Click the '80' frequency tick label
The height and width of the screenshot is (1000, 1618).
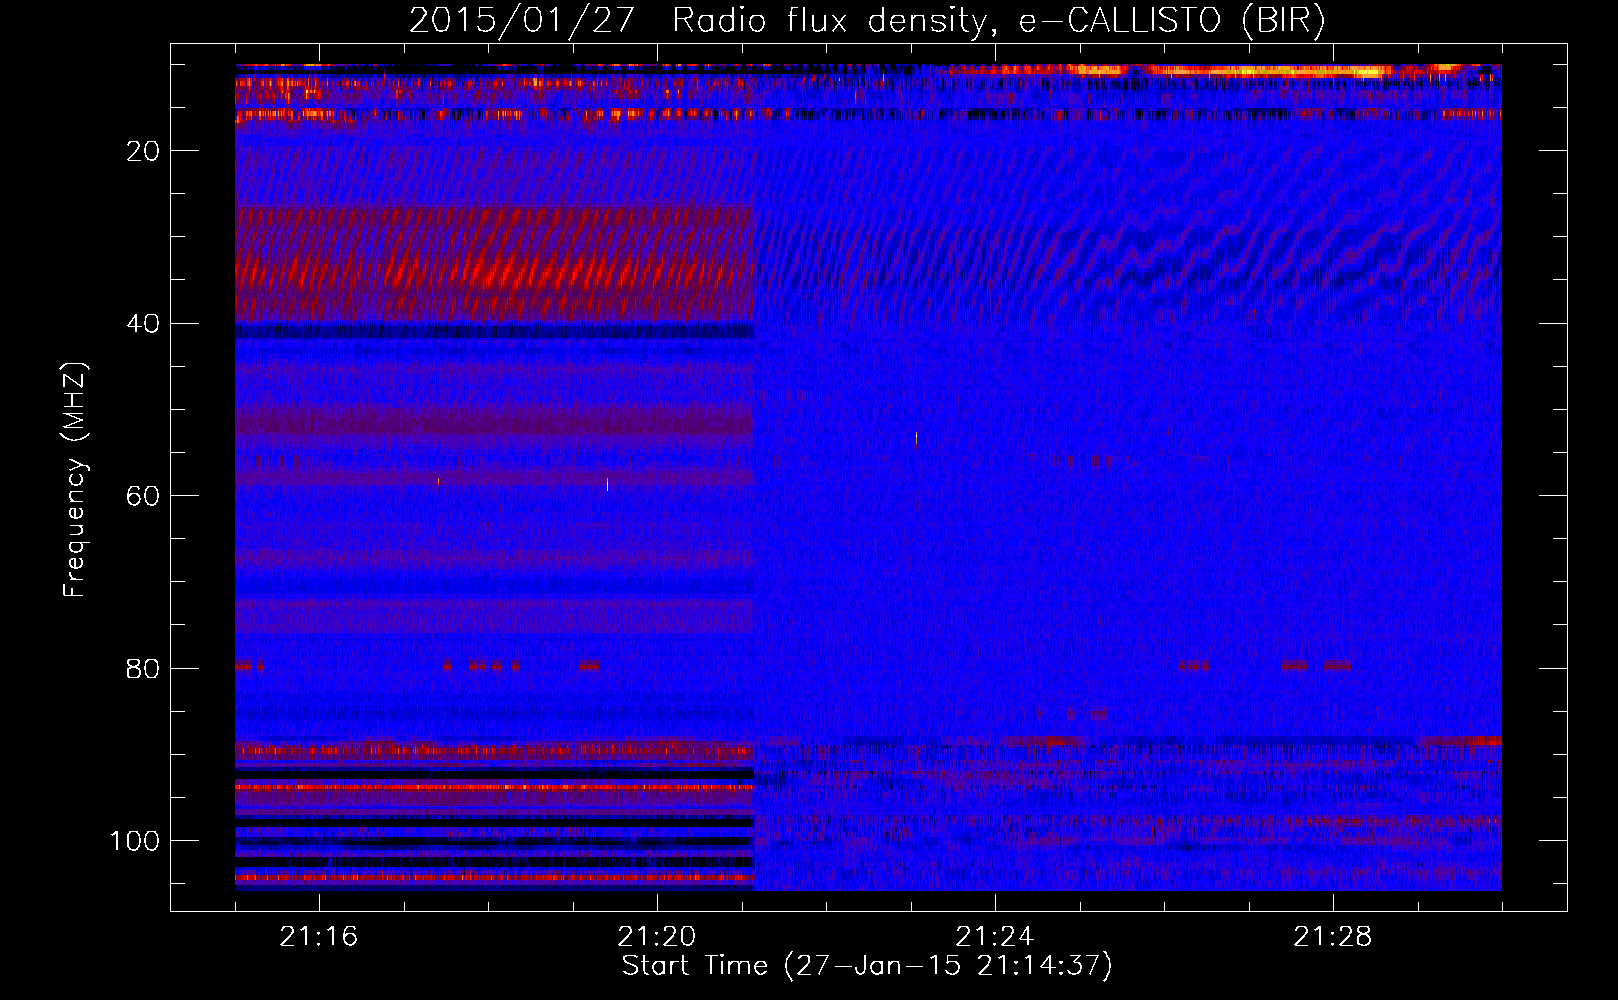[143, 668]
